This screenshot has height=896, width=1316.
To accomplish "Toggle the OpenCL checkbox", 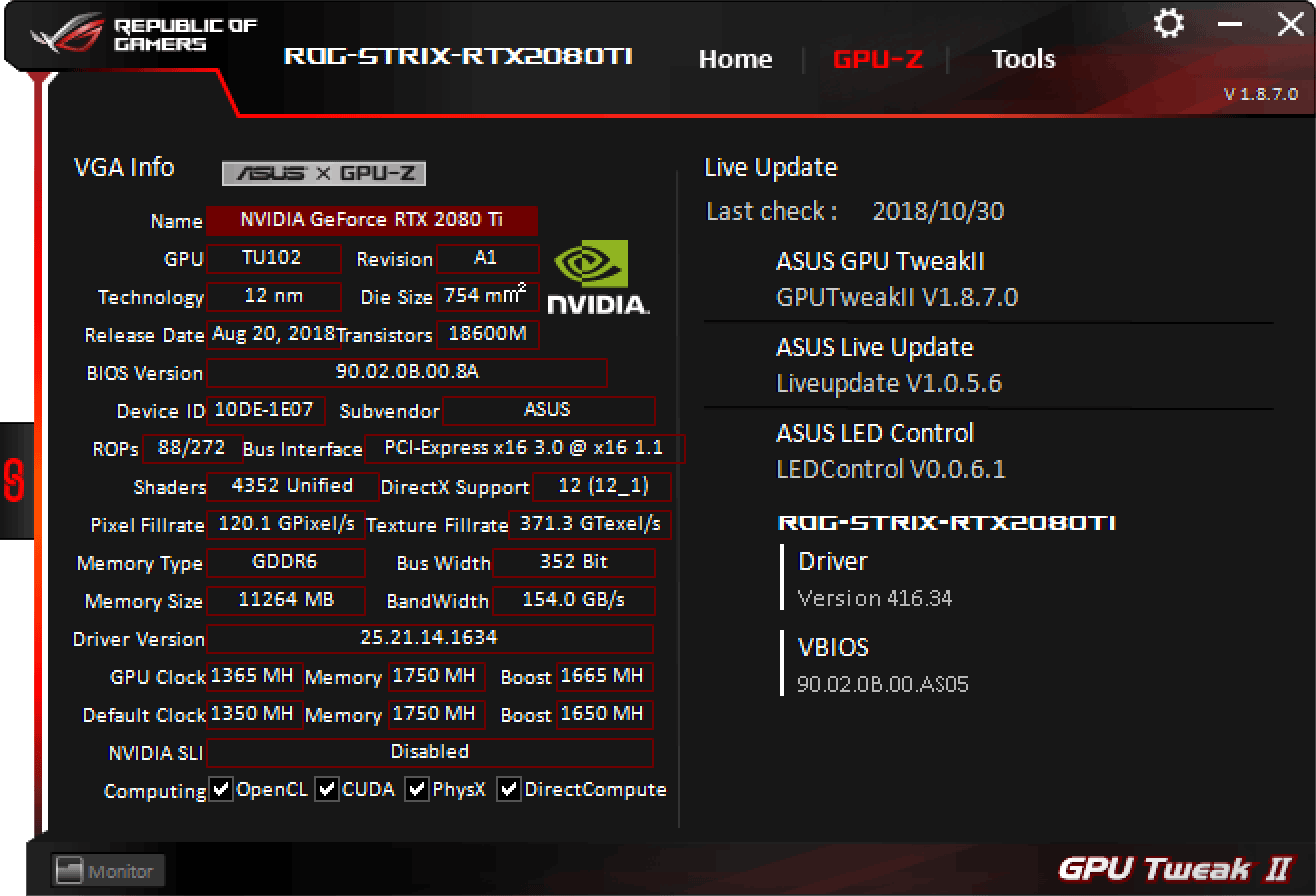I will point(221,789).
